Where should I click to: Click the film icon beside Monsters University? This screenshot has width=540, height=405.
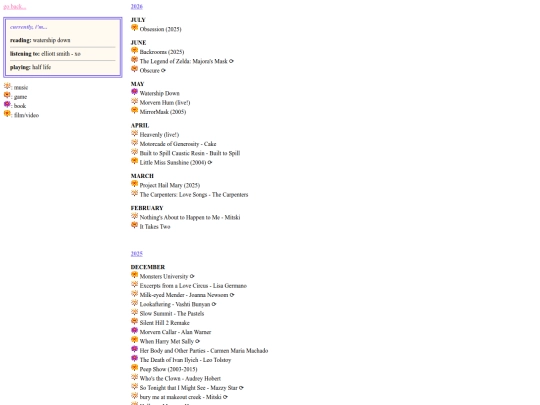135,275
